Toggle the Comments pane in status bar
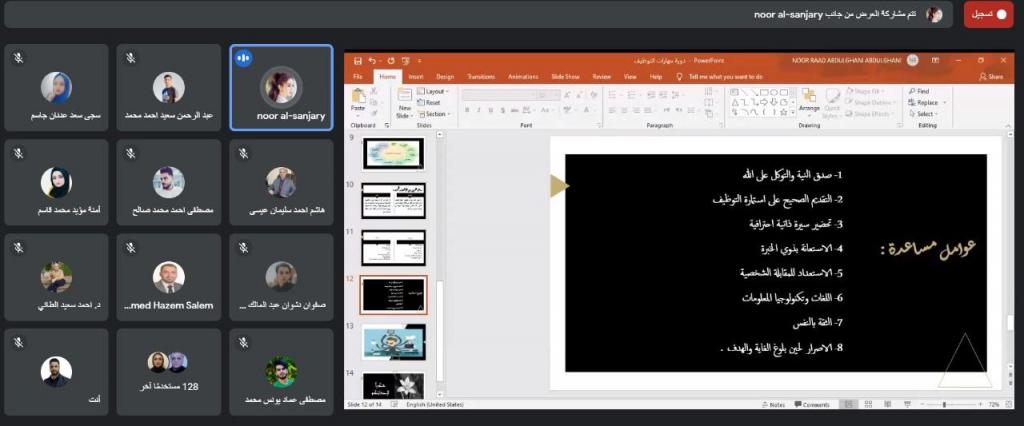Viewport: 1024px width, 426px height. point(812,404)
